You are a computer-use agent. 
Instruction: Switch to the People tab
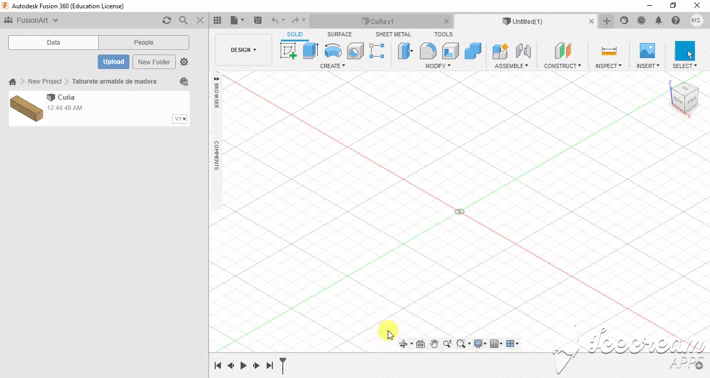(144, 43)
